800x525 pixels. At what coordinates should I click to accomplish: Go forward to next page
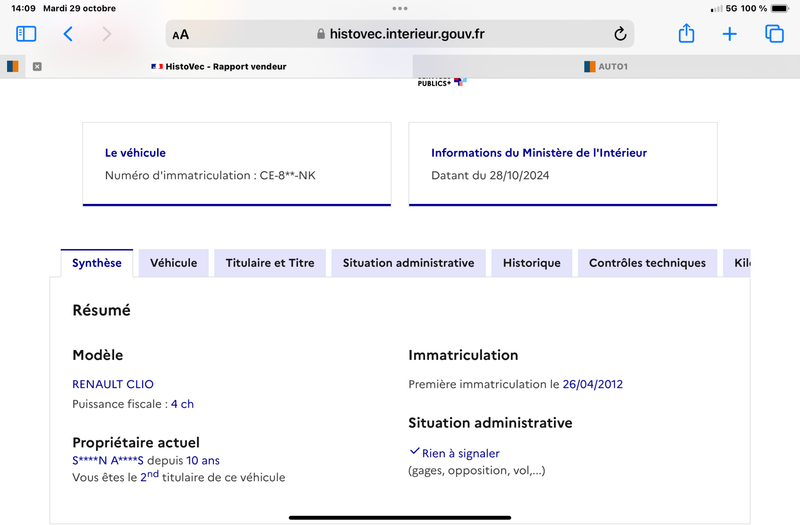[x=106, y=34]
